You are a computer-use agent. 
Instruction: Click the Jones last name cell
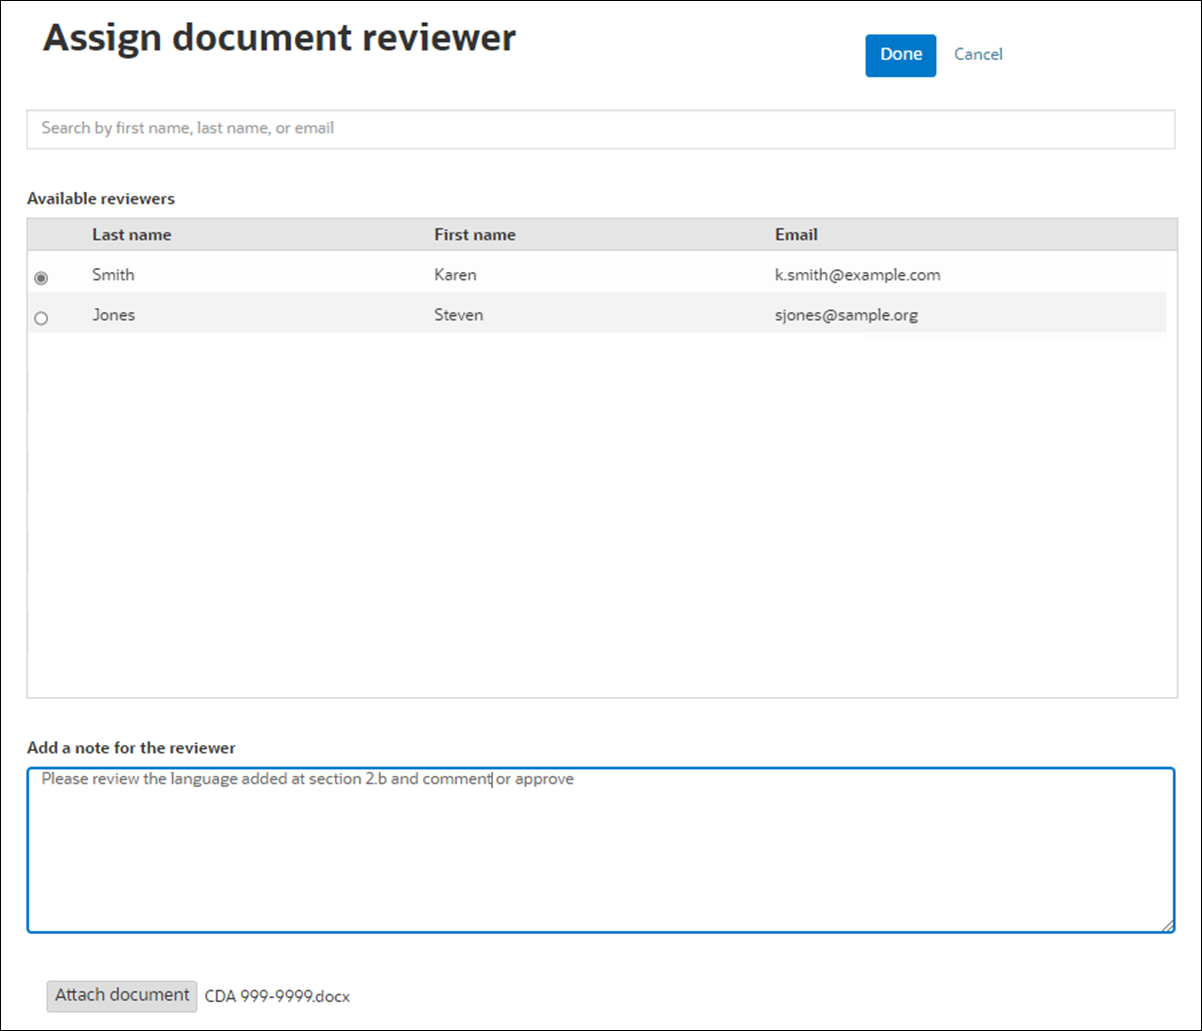[x=113, y=314]
